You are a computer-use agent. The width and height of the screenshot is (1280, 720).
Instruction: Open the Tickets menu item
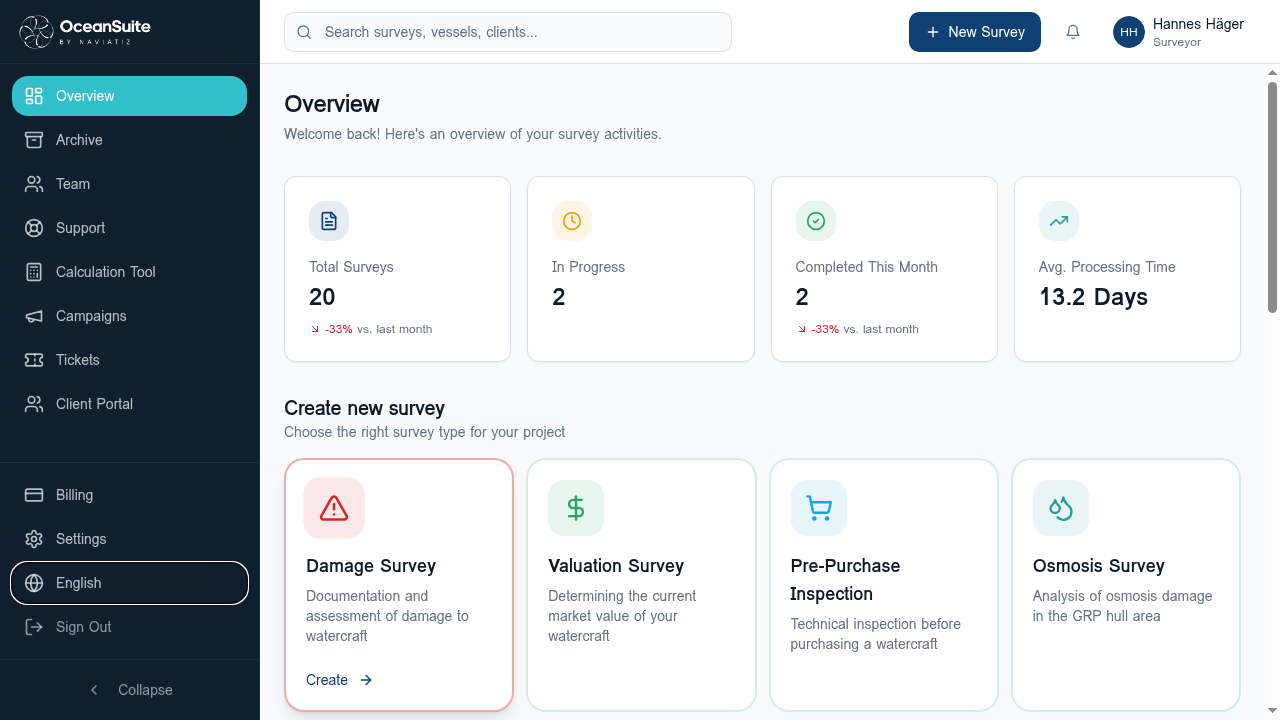click(130, 360)
